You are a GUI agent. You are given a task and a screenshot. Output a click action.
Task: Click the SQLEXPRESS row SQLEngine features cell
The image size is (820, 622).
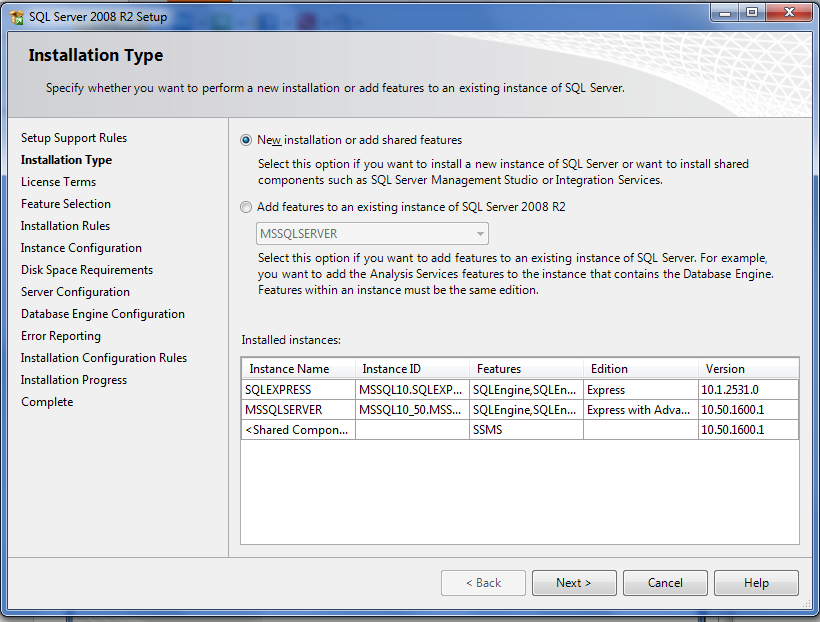[x=526, y=390]
